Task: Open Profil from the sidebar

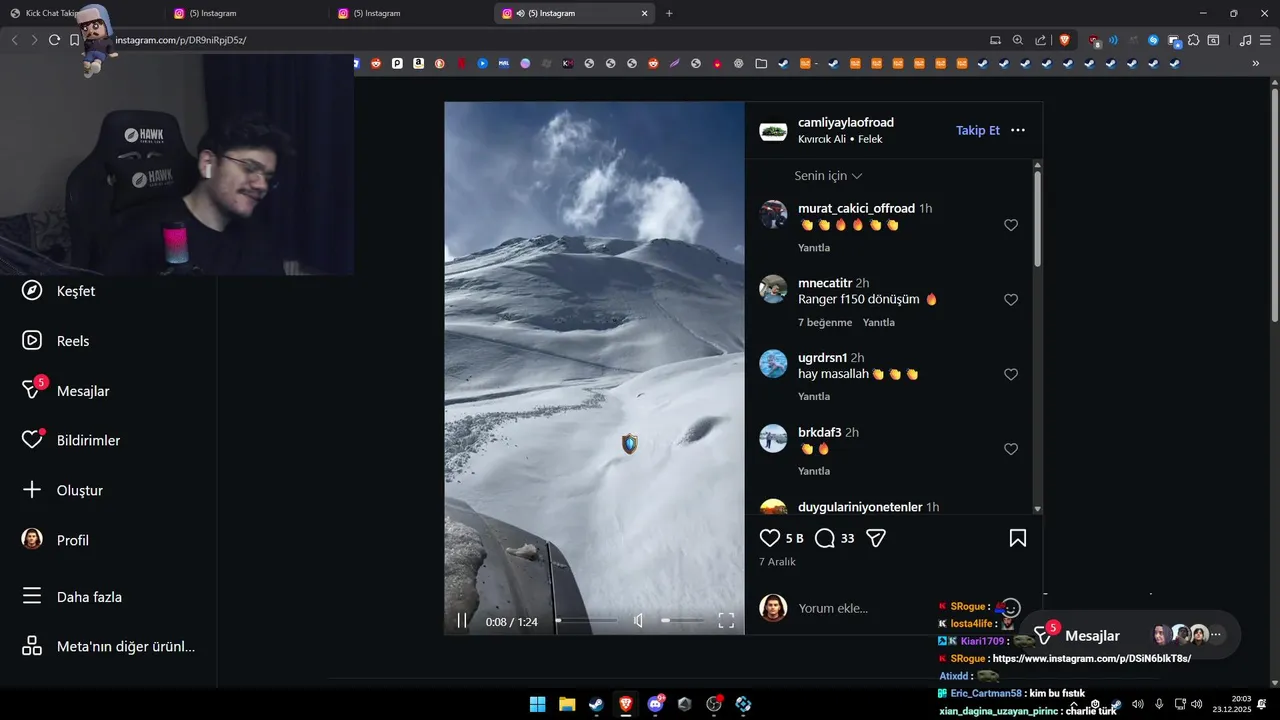Action: [x=56, y=540]
